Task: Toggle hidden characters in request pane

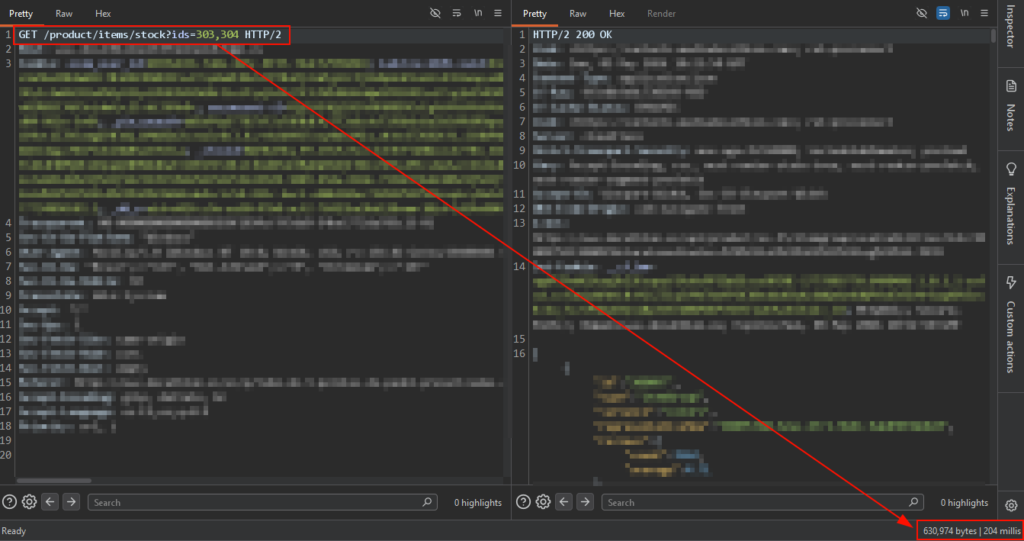Action: point(435,13)
